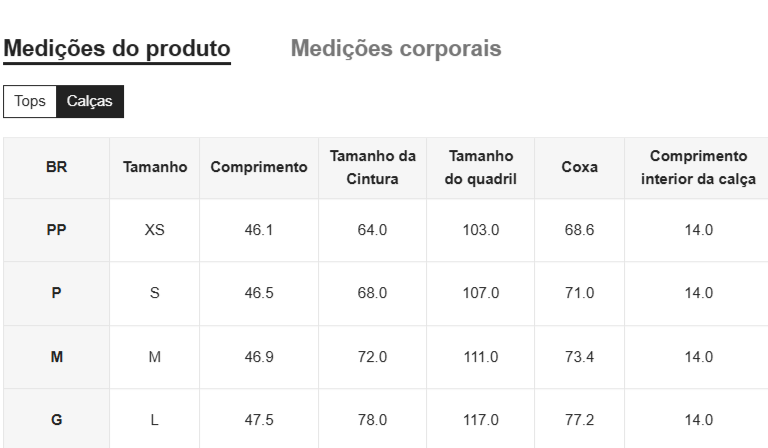Click the Coxa column header
This screenshot has width=768, height=448.
click(x=579, y=168)
